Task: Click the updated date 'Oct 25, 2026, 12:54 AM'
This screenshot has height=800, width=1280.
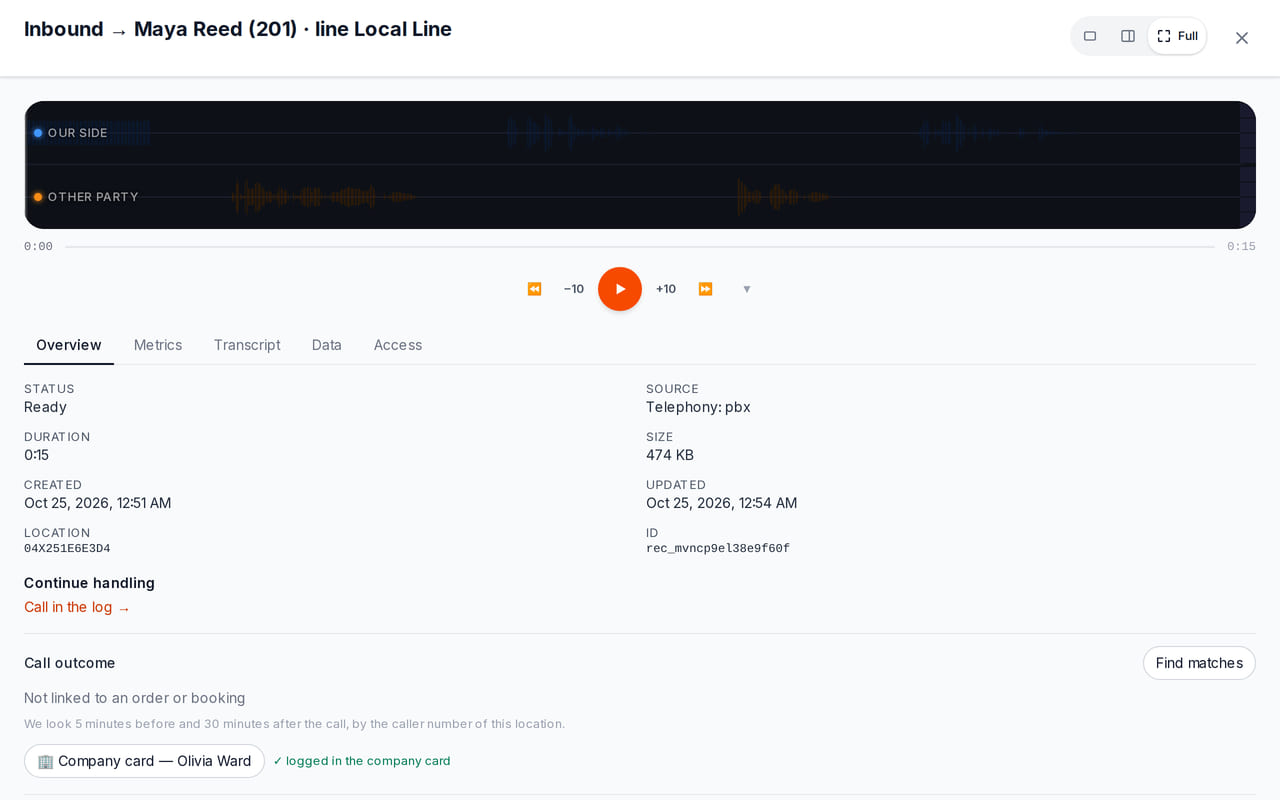Action: point(722,503)
